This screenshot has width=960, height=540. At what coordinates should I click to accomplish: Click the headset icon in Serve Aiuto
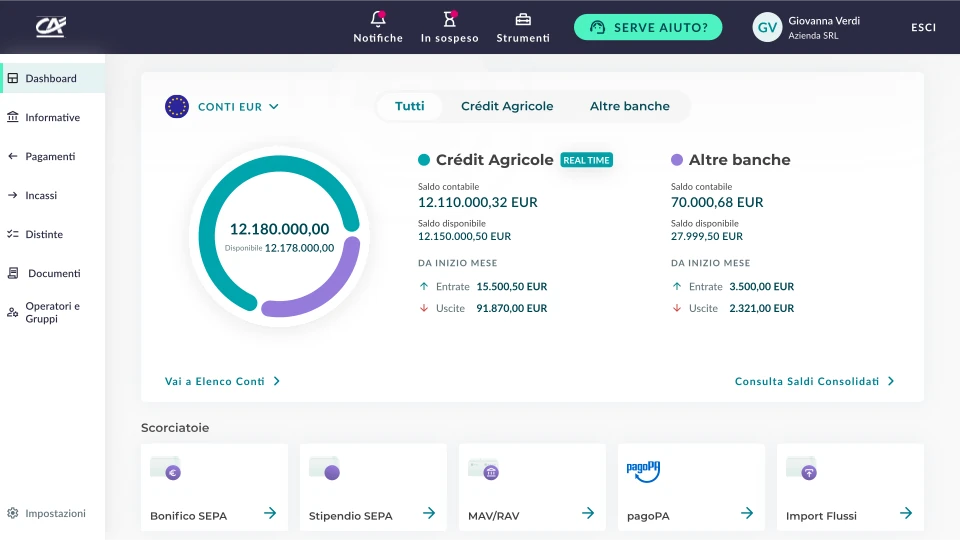(597, 28)
